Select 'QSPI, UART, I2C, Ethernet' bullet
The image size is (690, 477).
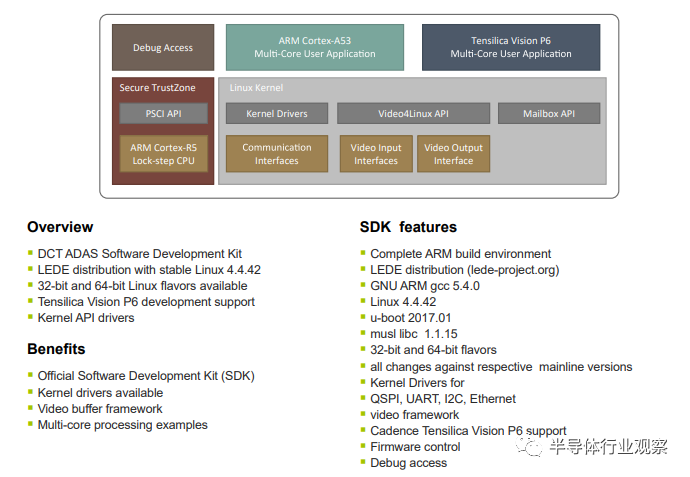[x=443, y=399]
